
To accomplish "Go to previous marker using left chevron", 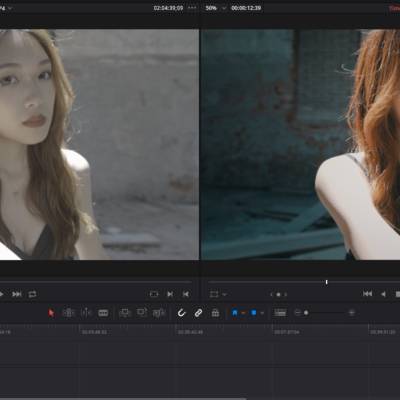I will coord(271,294).
